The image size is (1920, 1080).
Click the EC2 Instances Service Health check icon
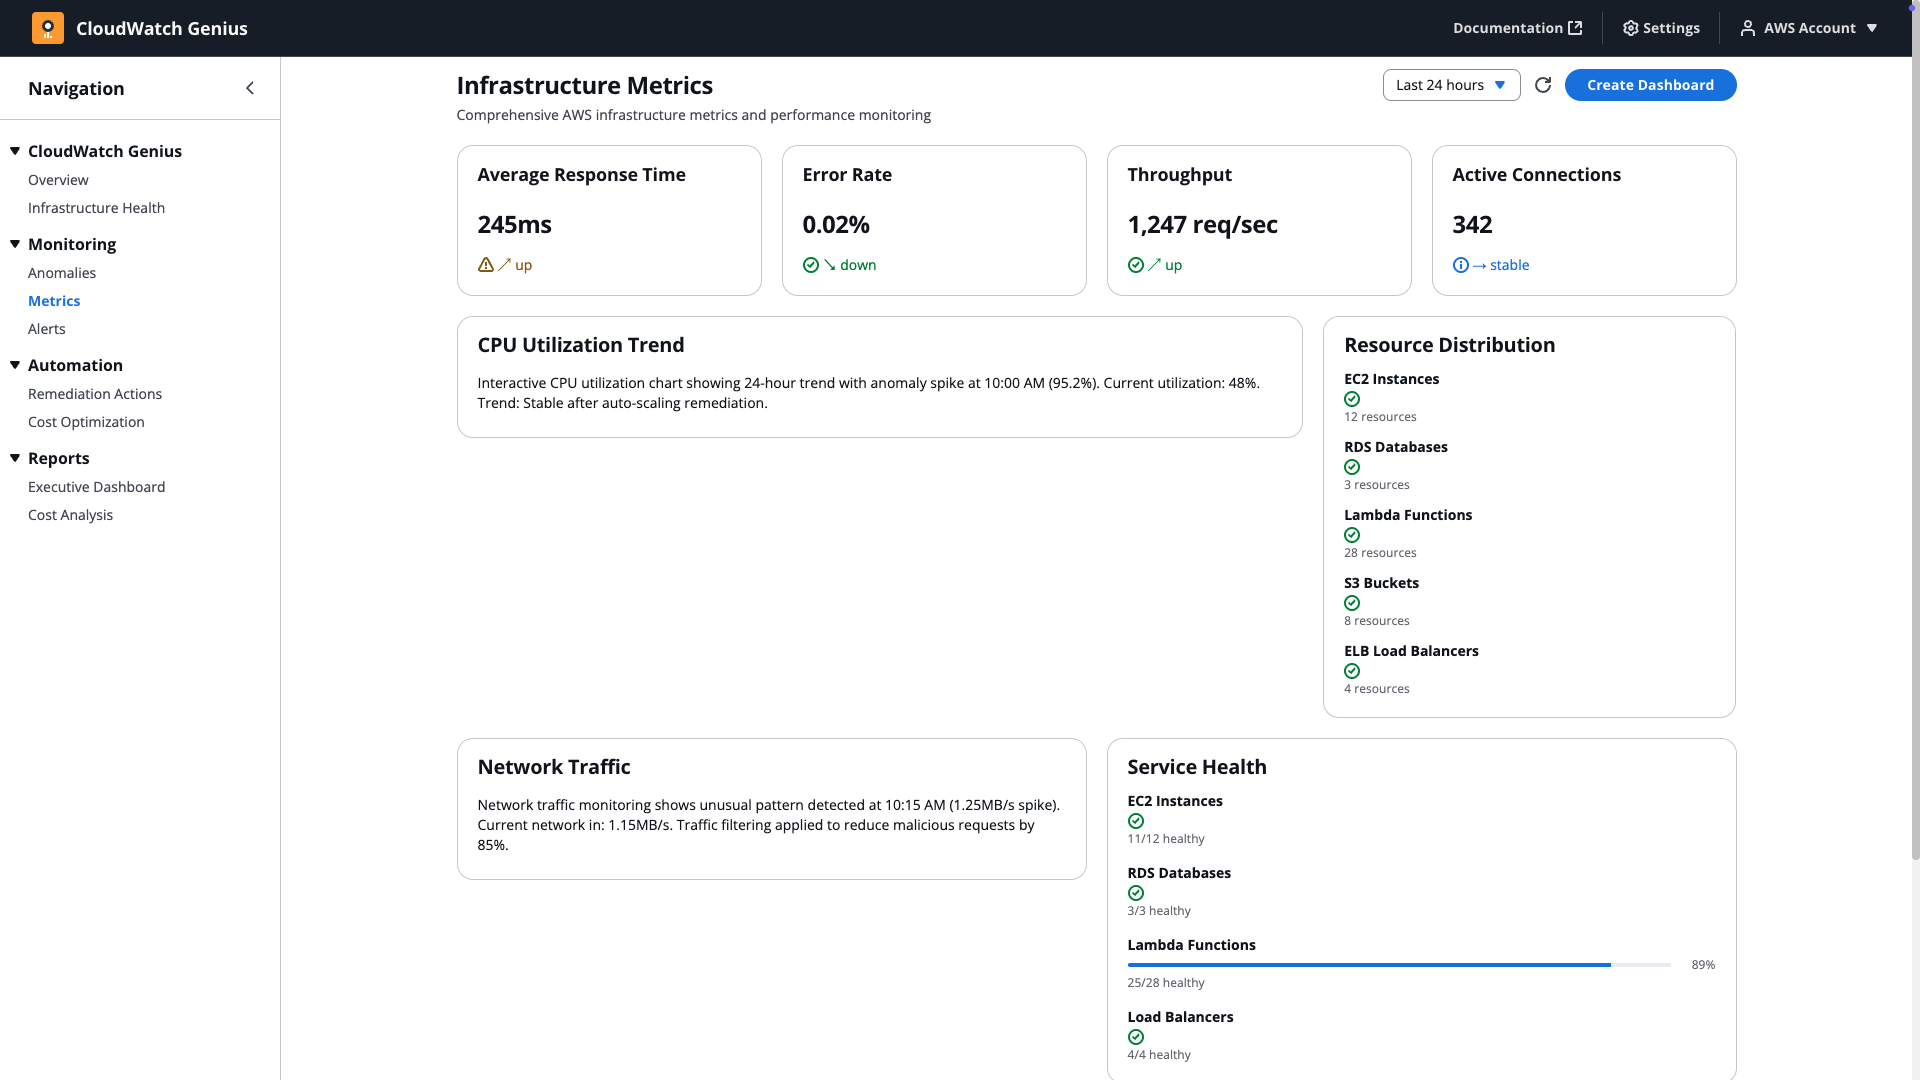[x=1136, y=821]
